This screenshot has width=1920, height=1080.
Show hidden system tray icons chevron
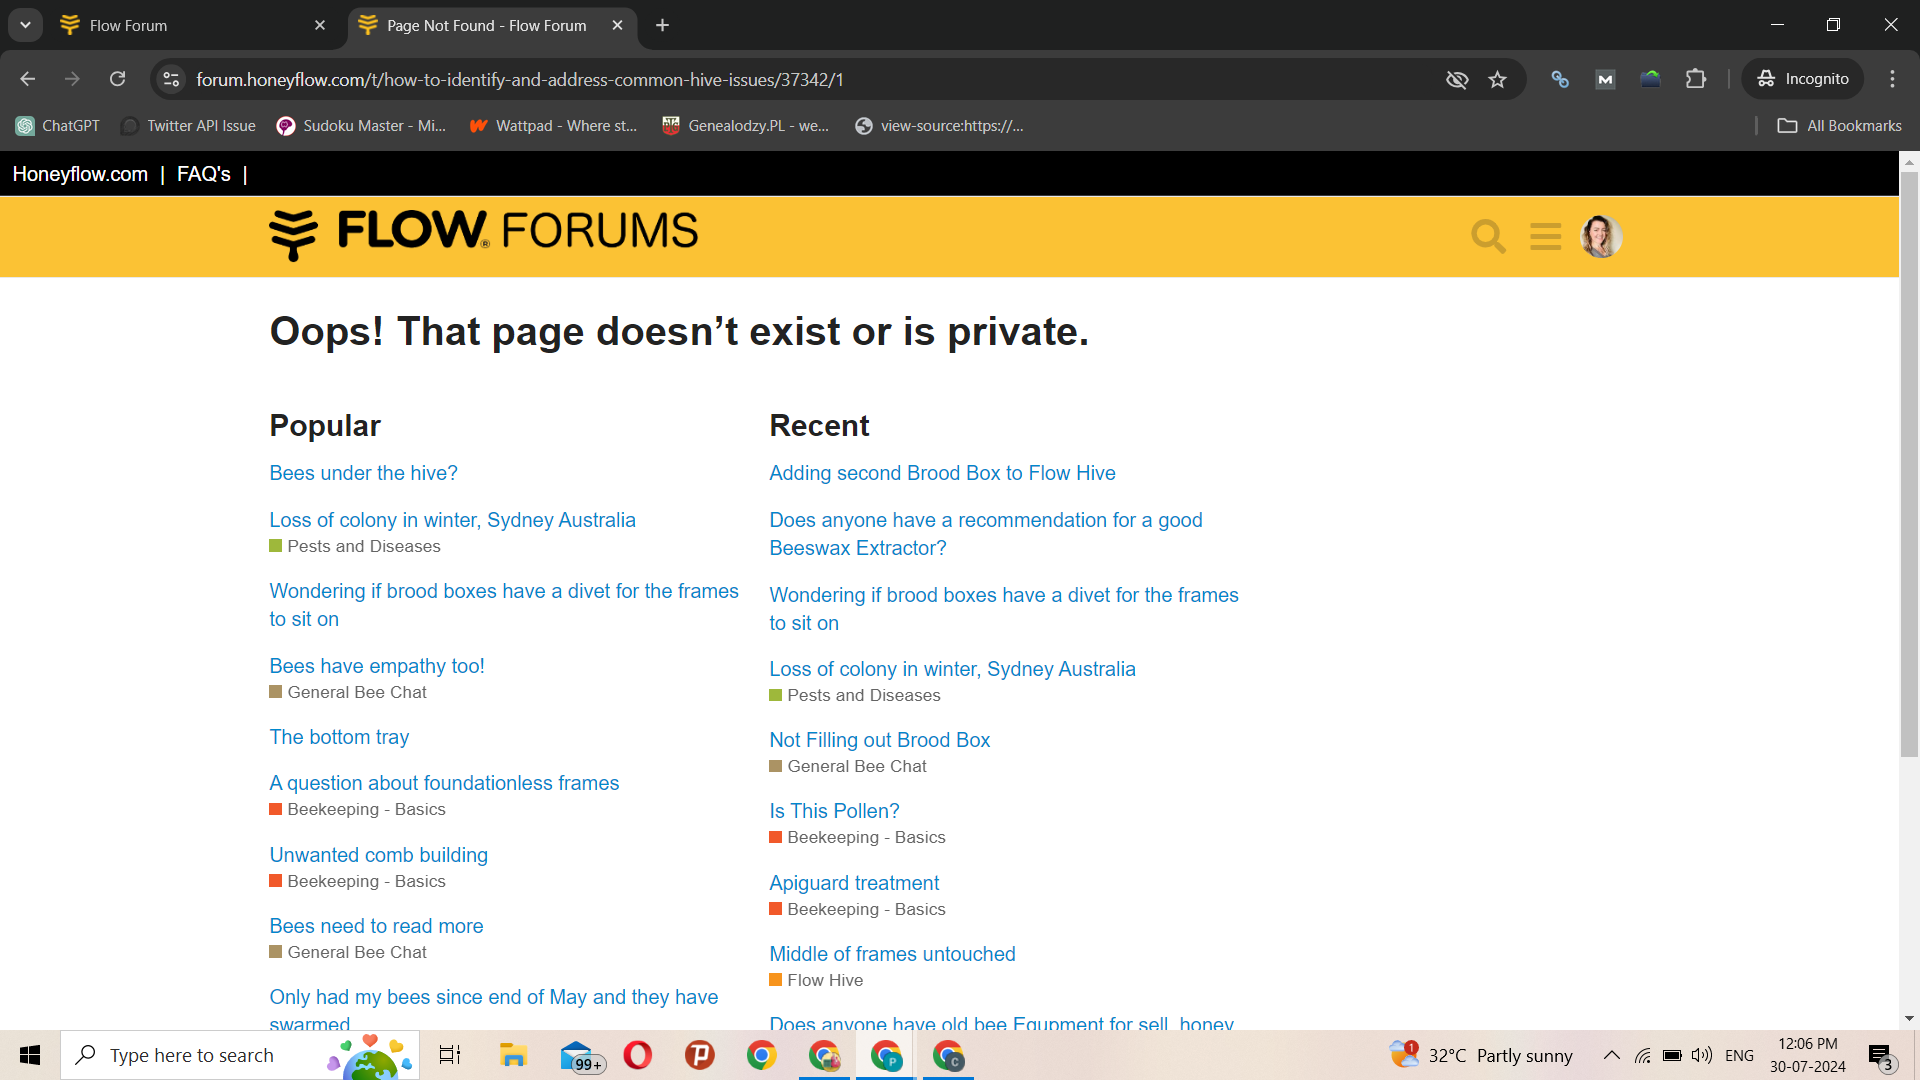pos(1611,1055)
